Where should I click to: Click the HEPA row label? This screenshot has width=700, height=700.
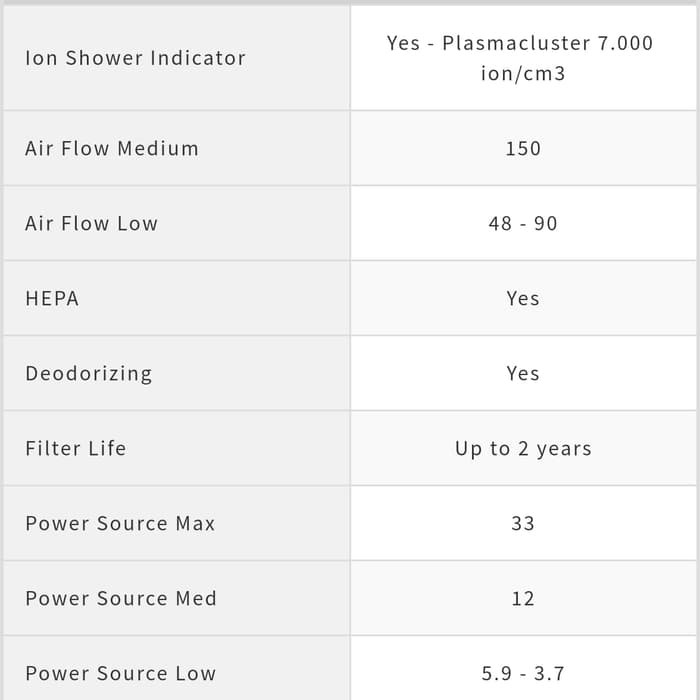(x=52, y=299)
